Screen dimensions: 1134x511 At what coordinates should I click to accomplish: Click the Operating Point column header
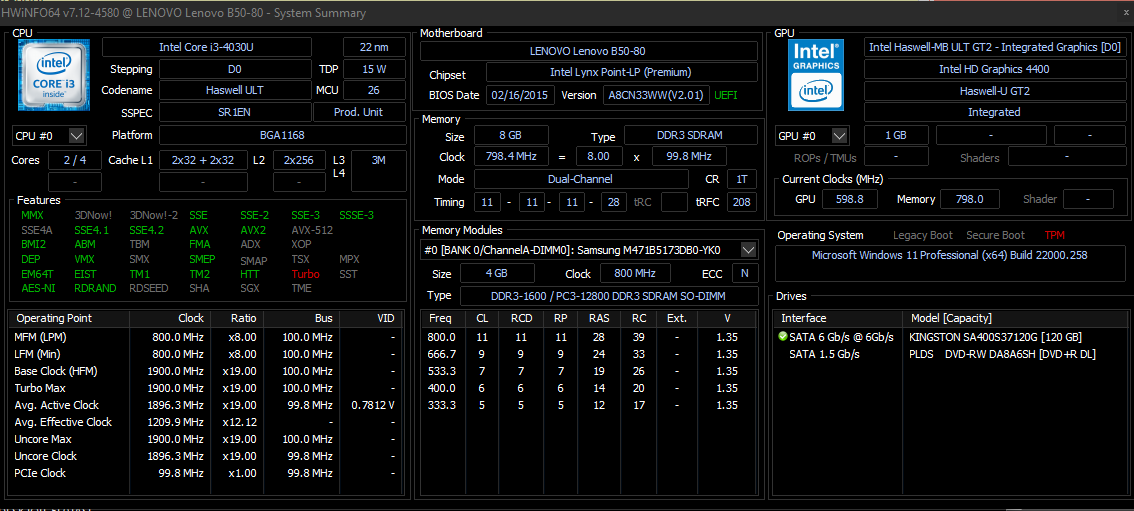pyautogui.click(x=69, y=318)
